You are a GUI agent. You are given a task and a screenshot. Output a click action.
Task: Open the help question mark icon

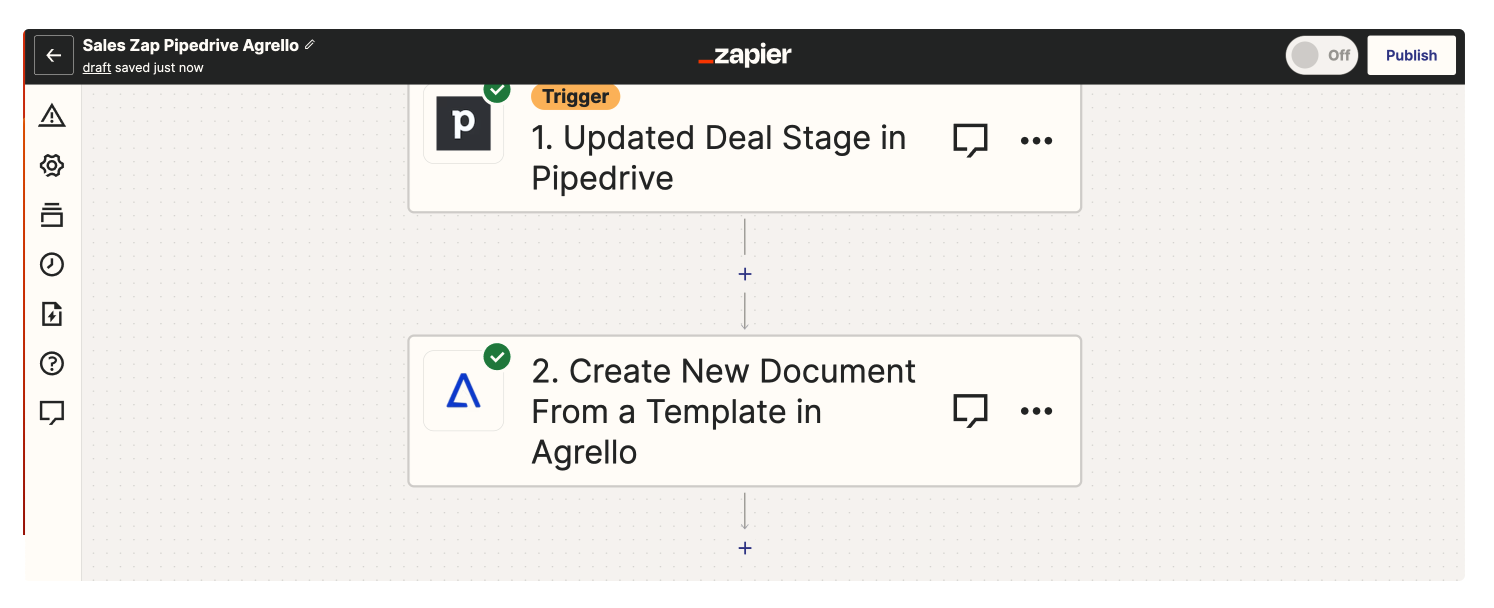coord(52,363)
